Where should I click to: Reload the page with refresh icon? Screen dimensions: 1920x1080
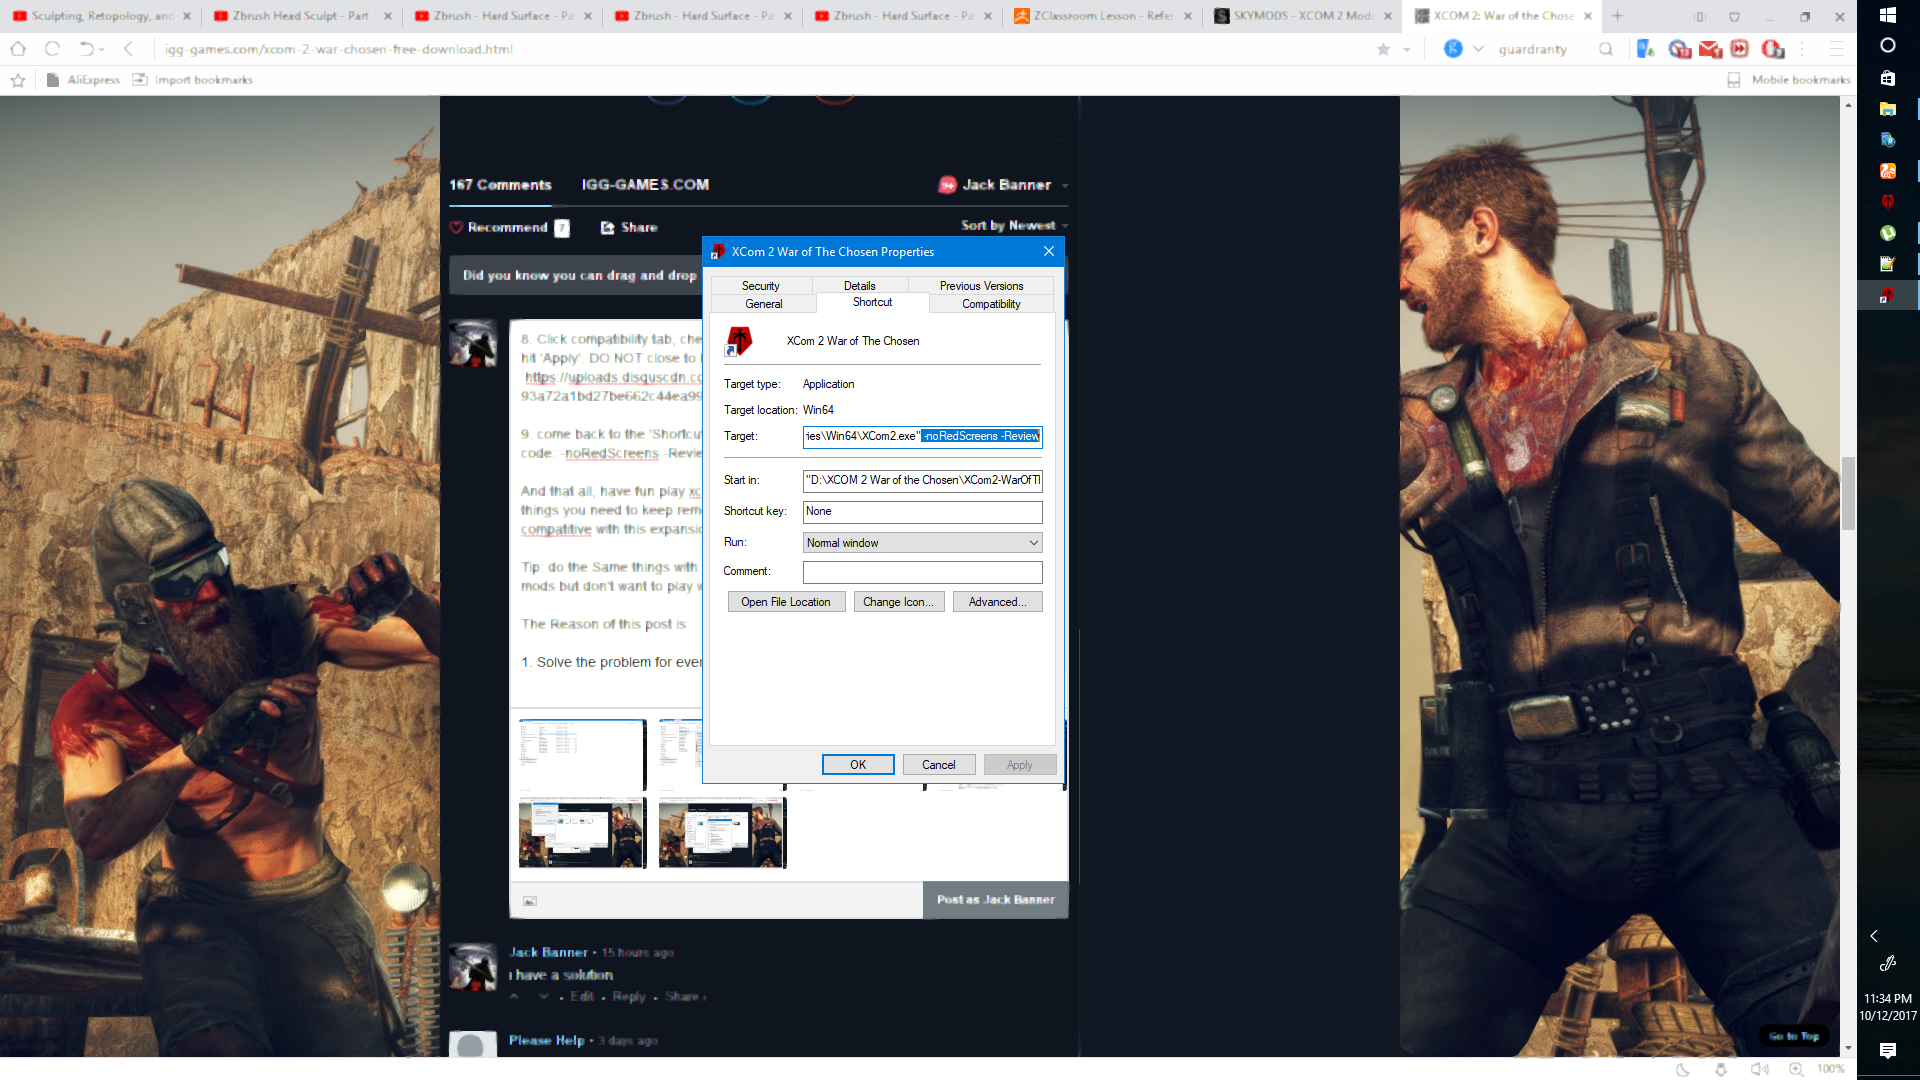53,49
